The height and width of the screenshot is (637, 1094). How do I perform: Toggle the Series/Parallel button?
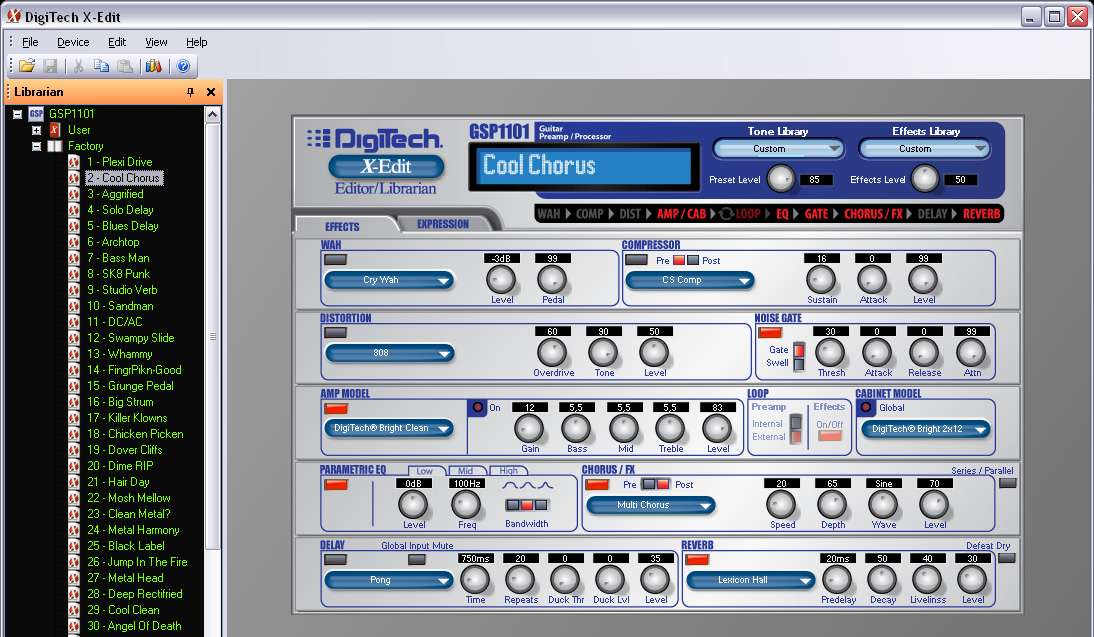click(1007, 483)
